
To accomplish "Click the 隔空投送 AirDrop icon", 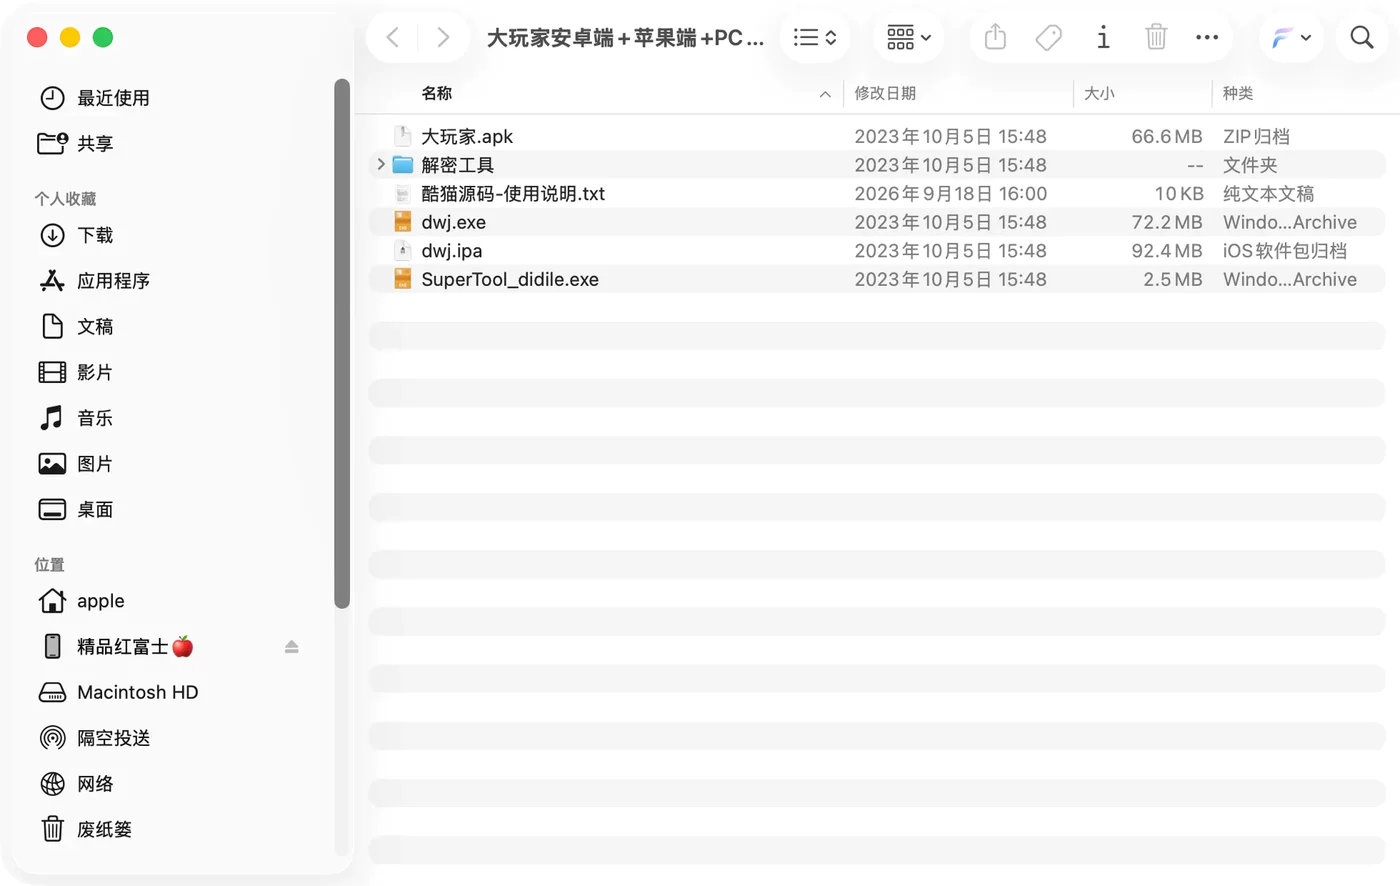I will pos(52,738).
